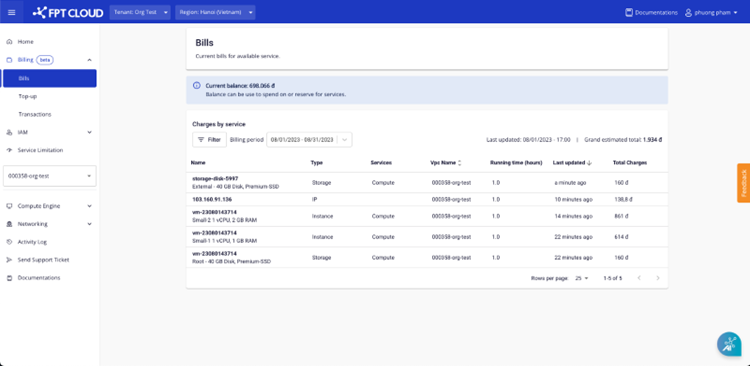Click the Compute Engine monitor icon

9,206
